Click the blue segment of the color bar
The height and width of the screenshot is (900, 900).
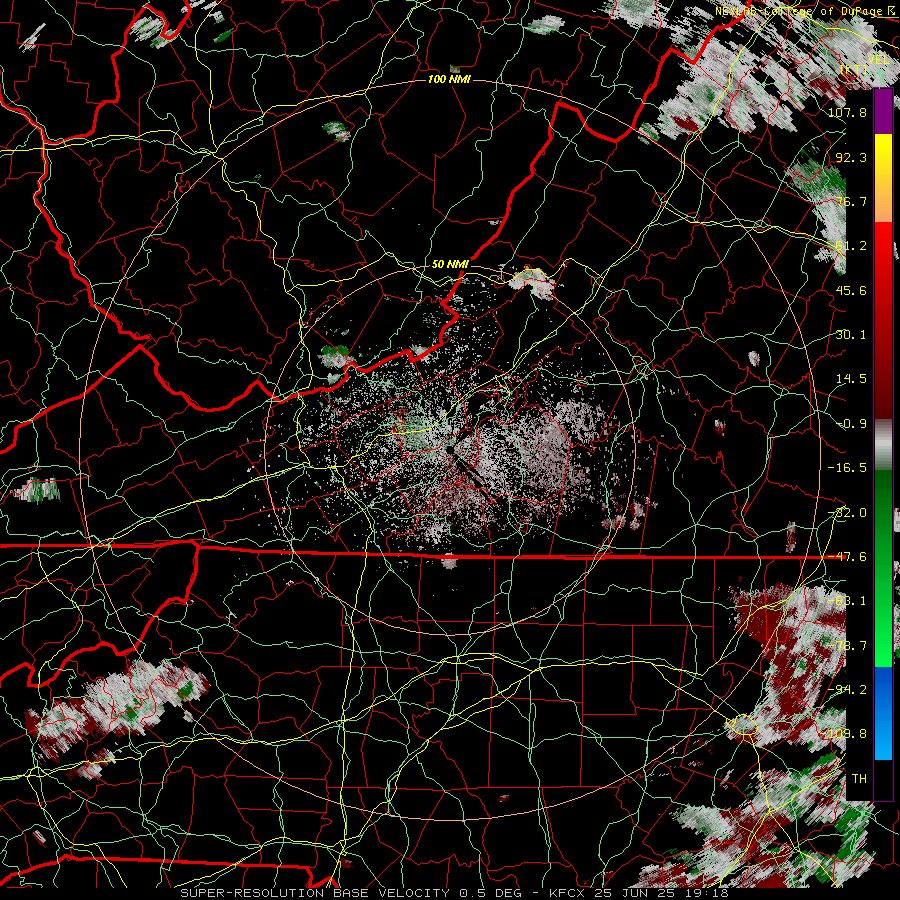pos(883,713)
